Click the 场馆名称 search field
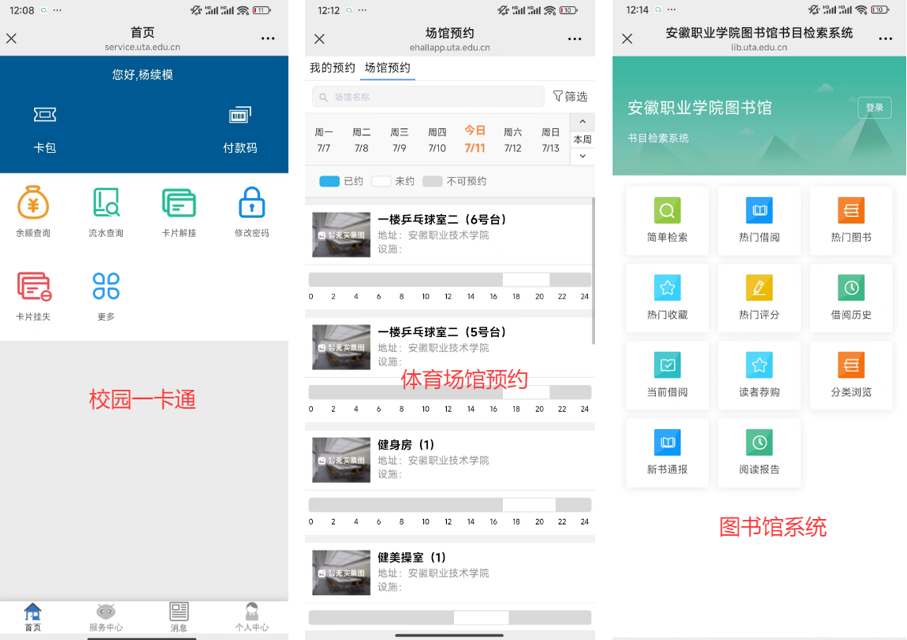 429,97
